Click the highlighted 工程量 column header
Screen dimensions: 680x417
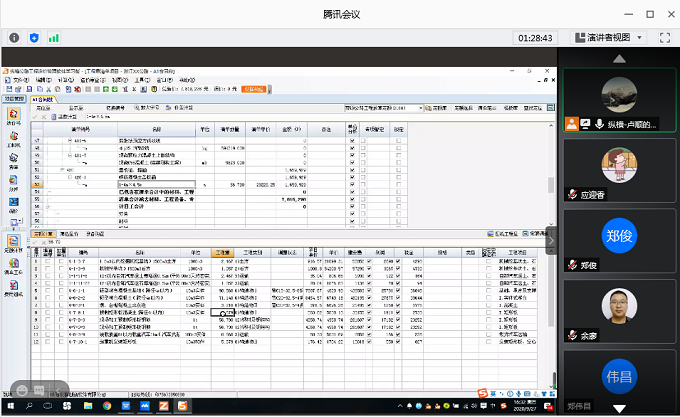(222, 252)
